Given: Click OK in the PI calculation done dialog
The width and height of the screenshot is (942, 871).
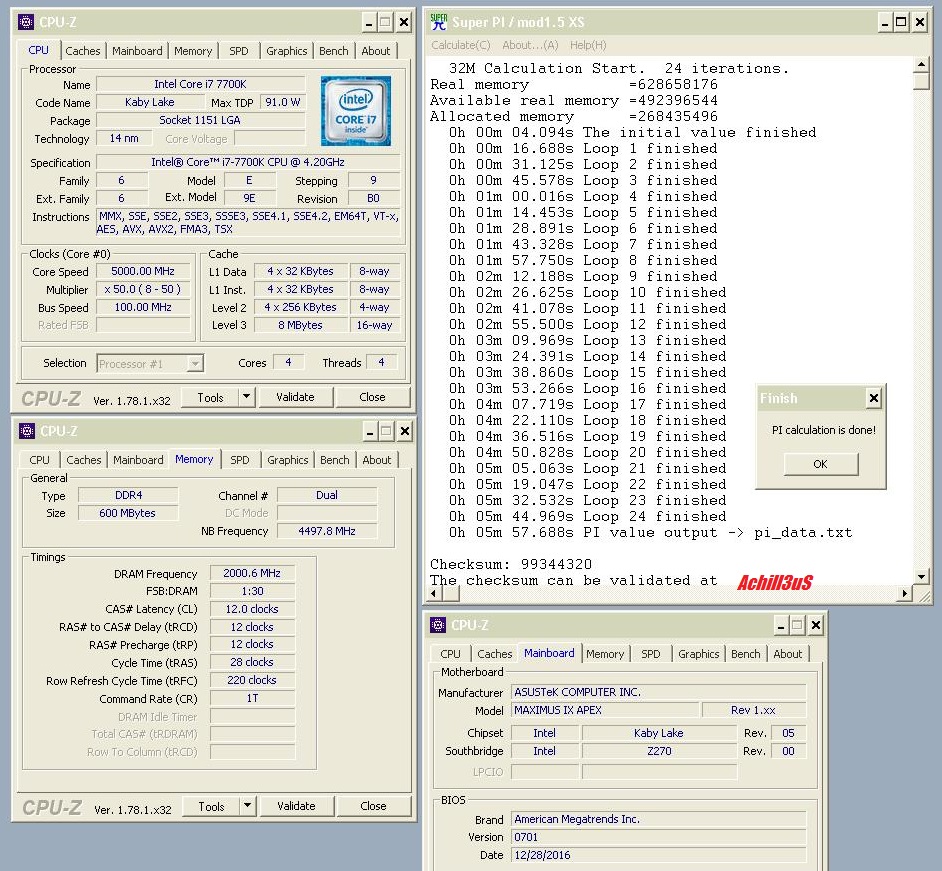Looking at the screenshot, I should (x=821, y=464).
